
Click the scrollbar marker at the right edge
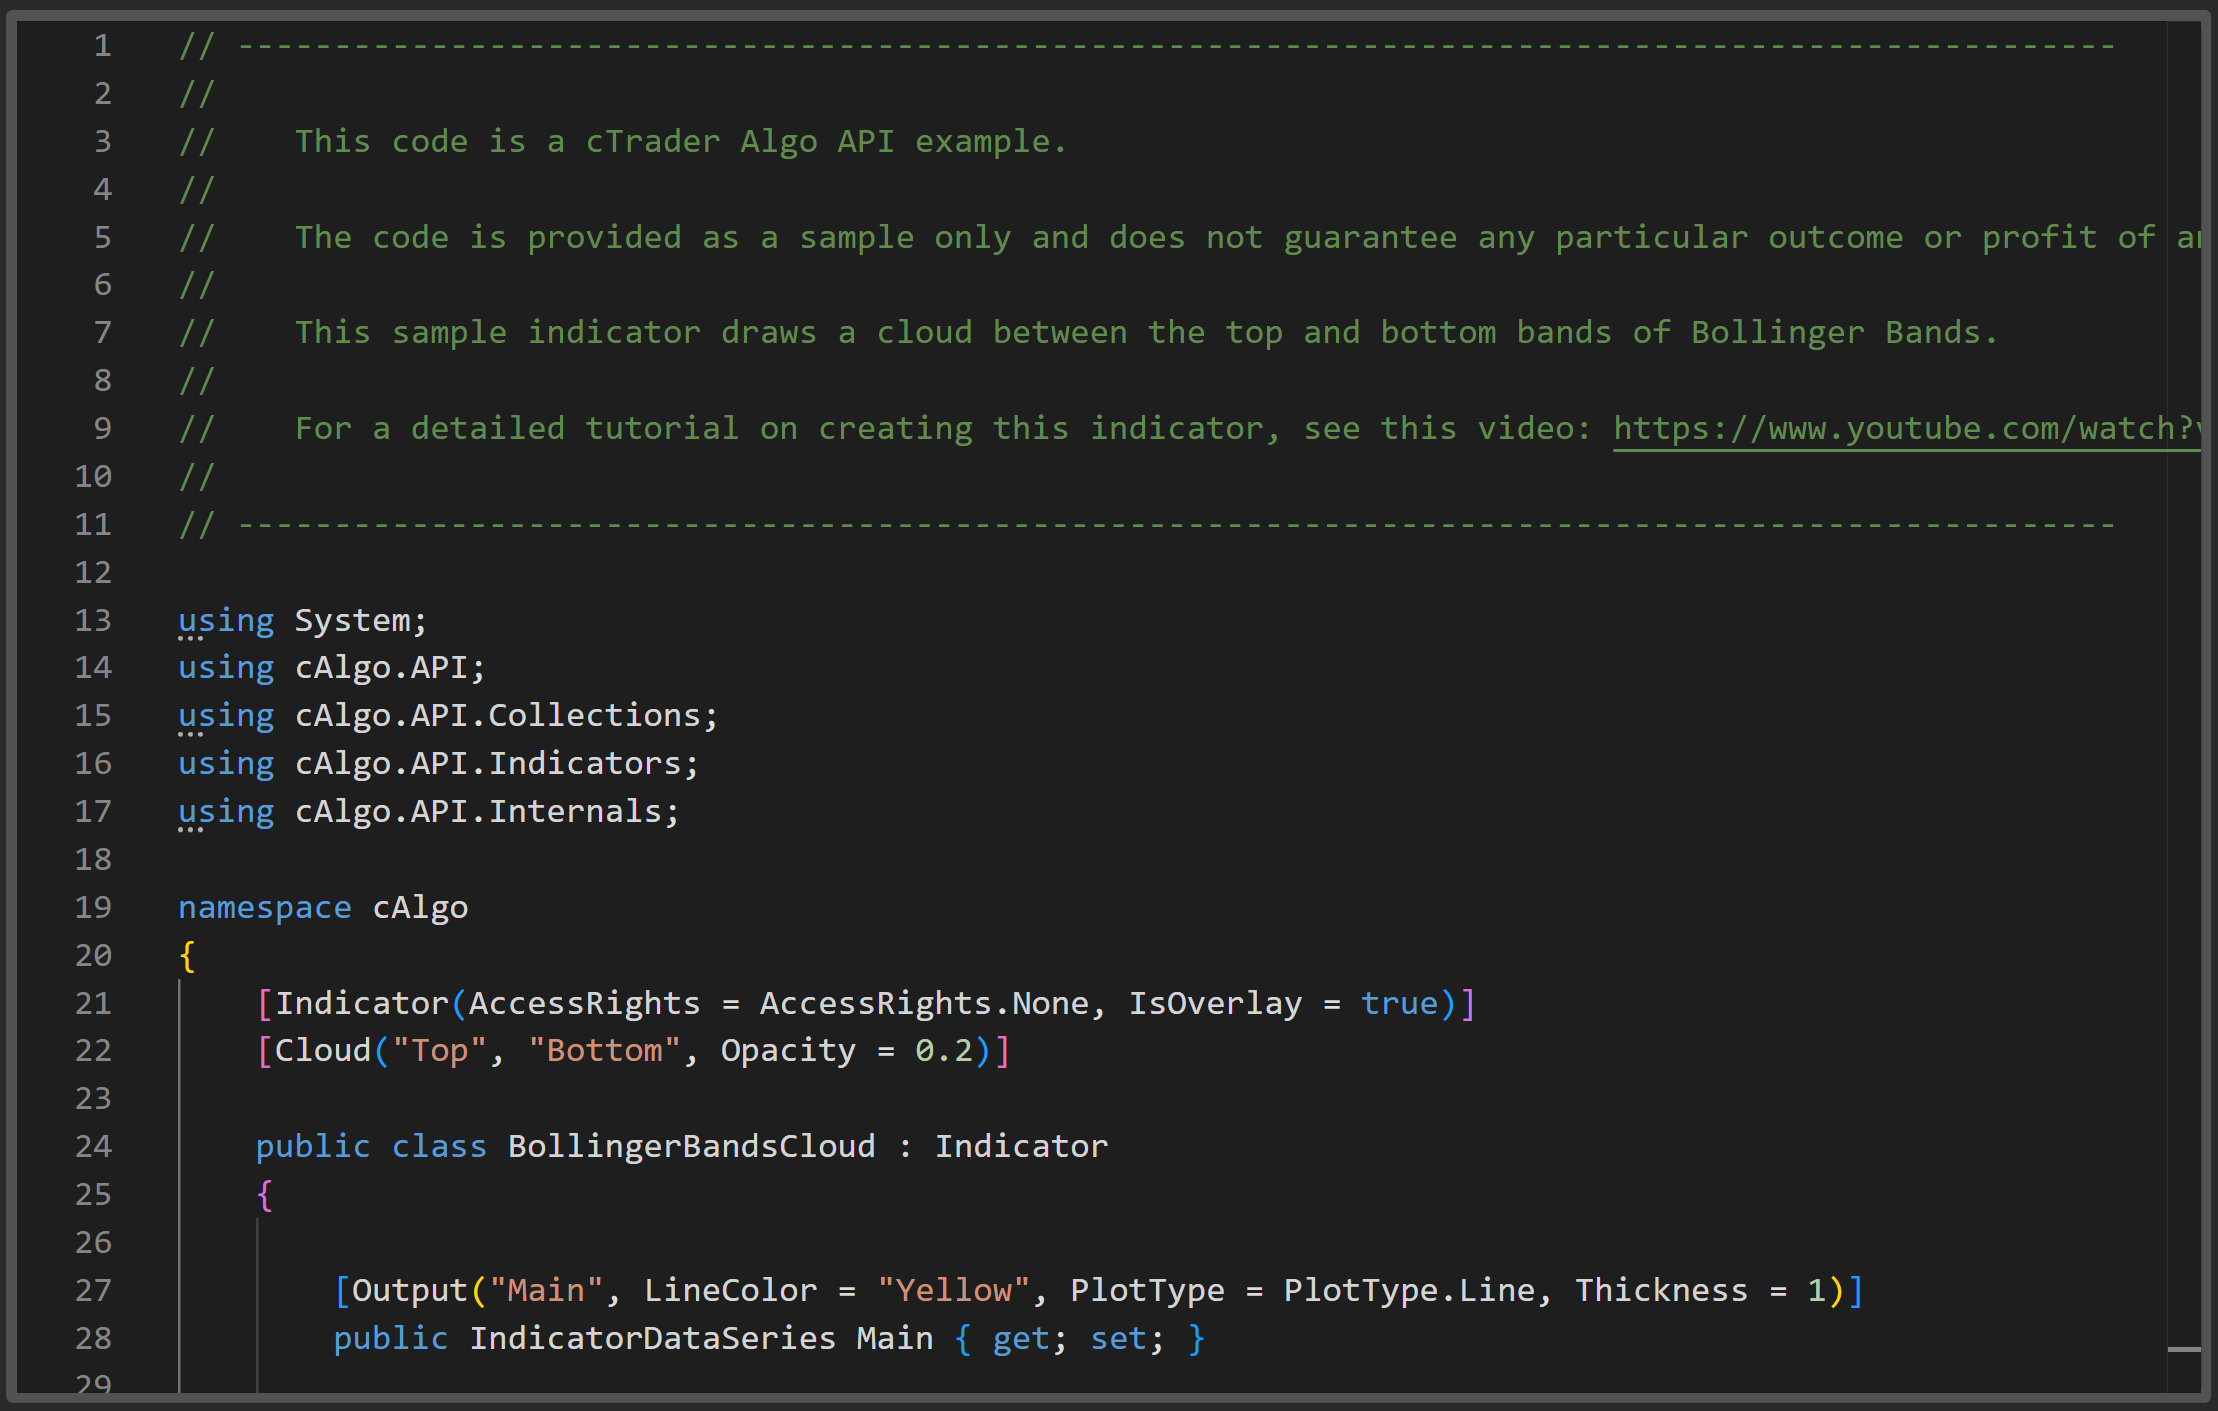pos(2184,1349)
